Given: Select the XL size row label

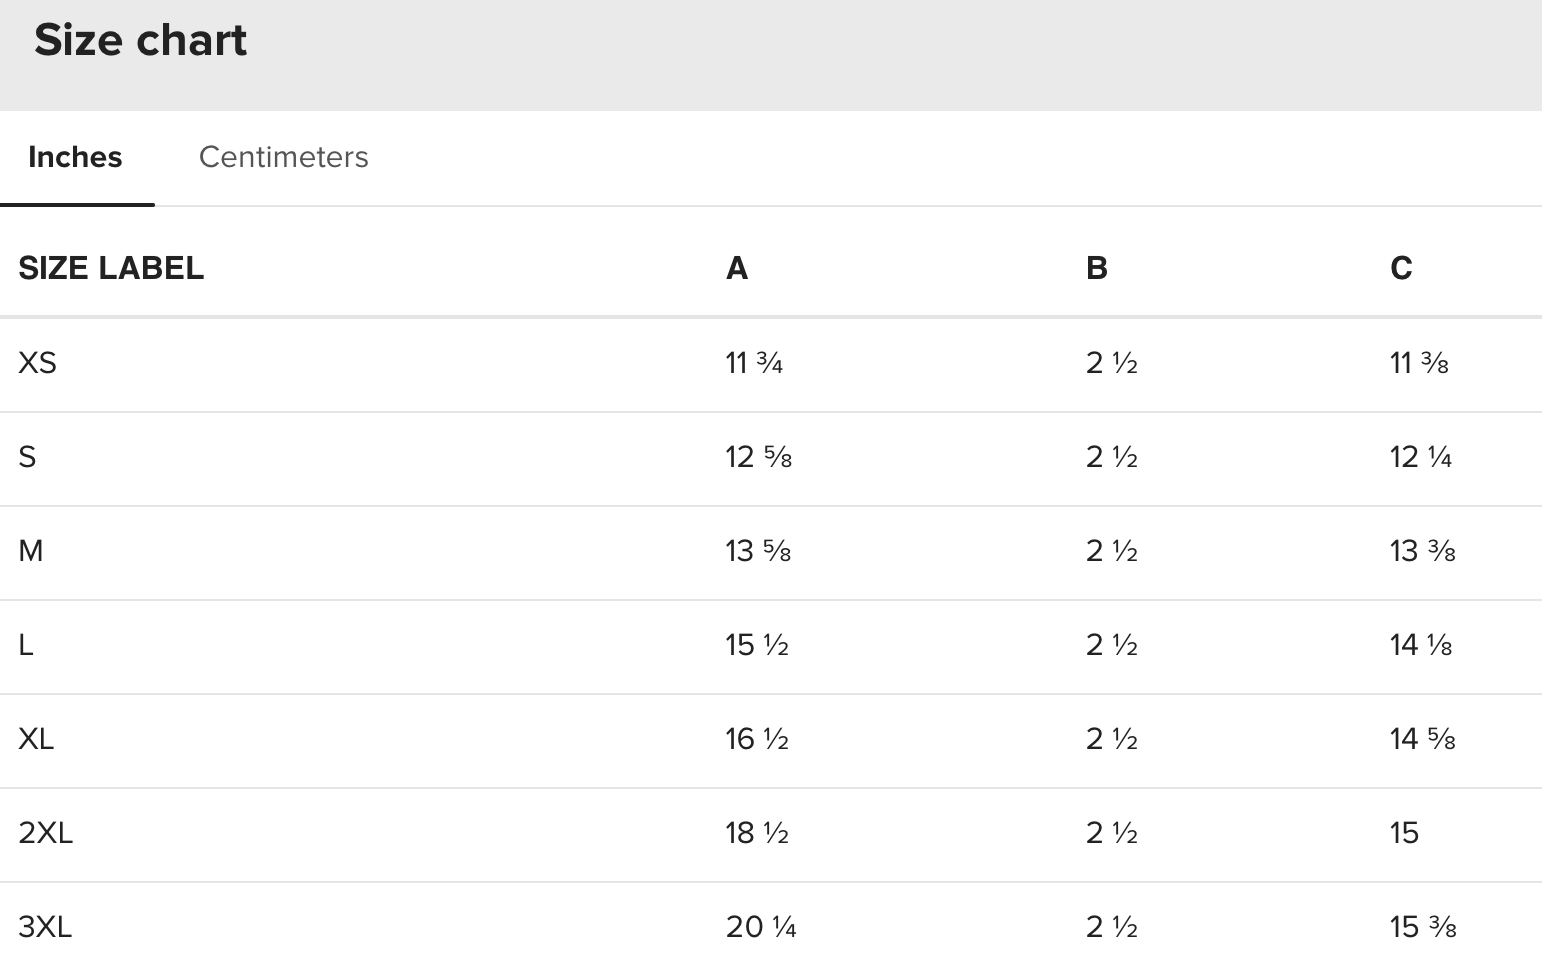Looking at the screenshot, I should click(36, 739).
